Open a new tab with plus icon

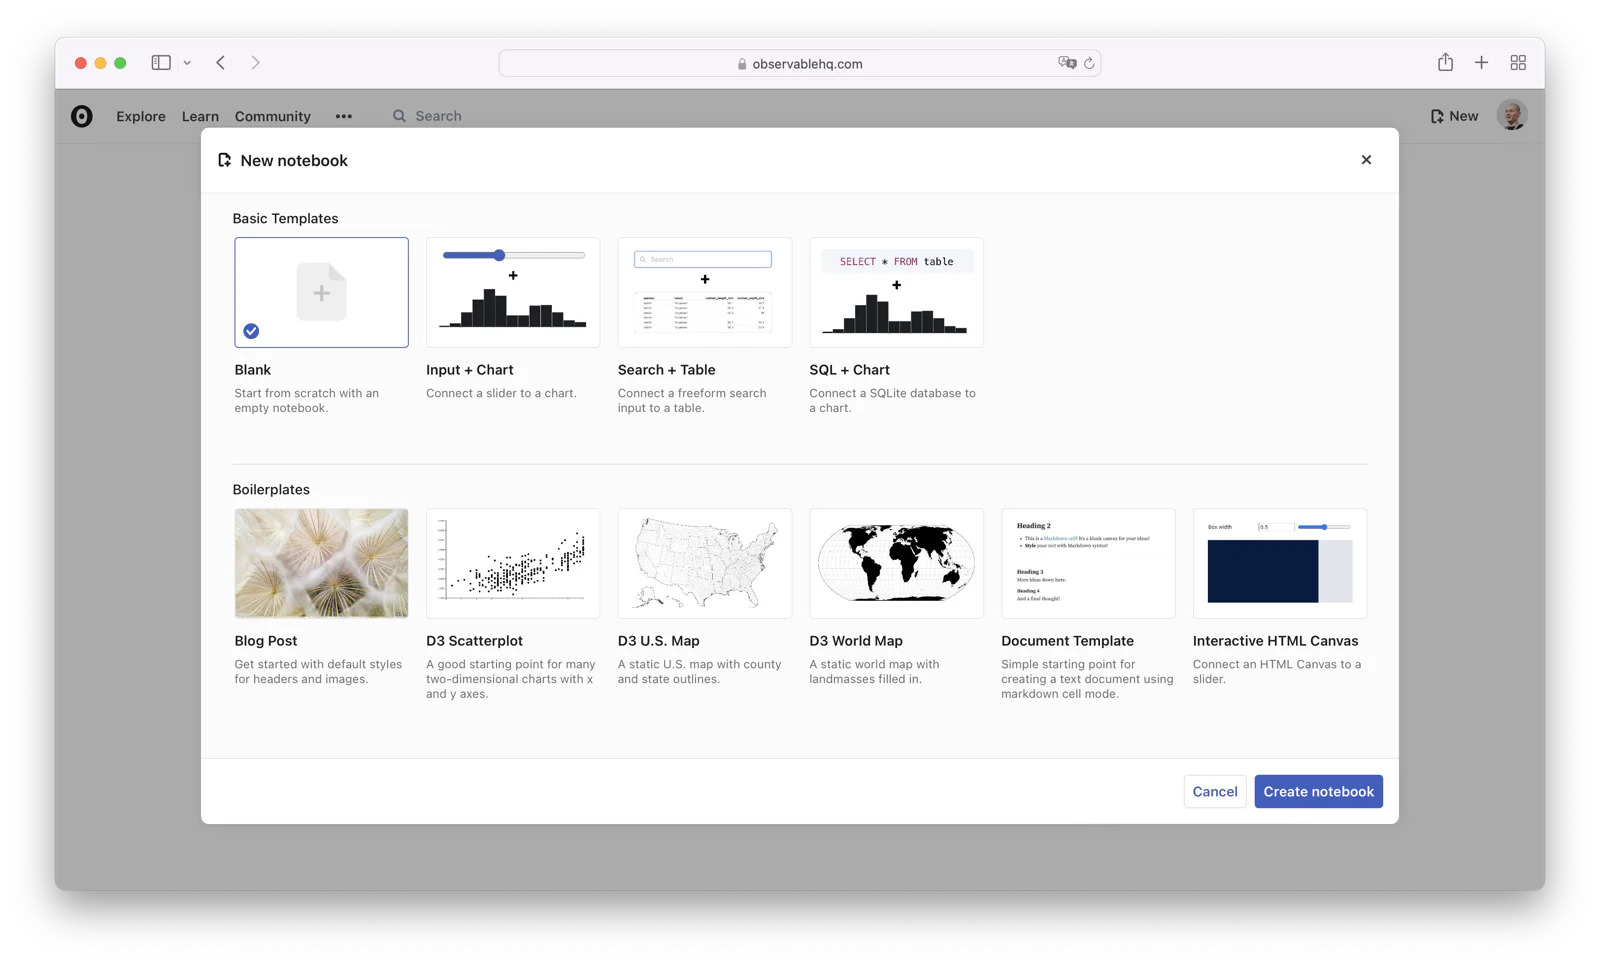point(1481,62)
